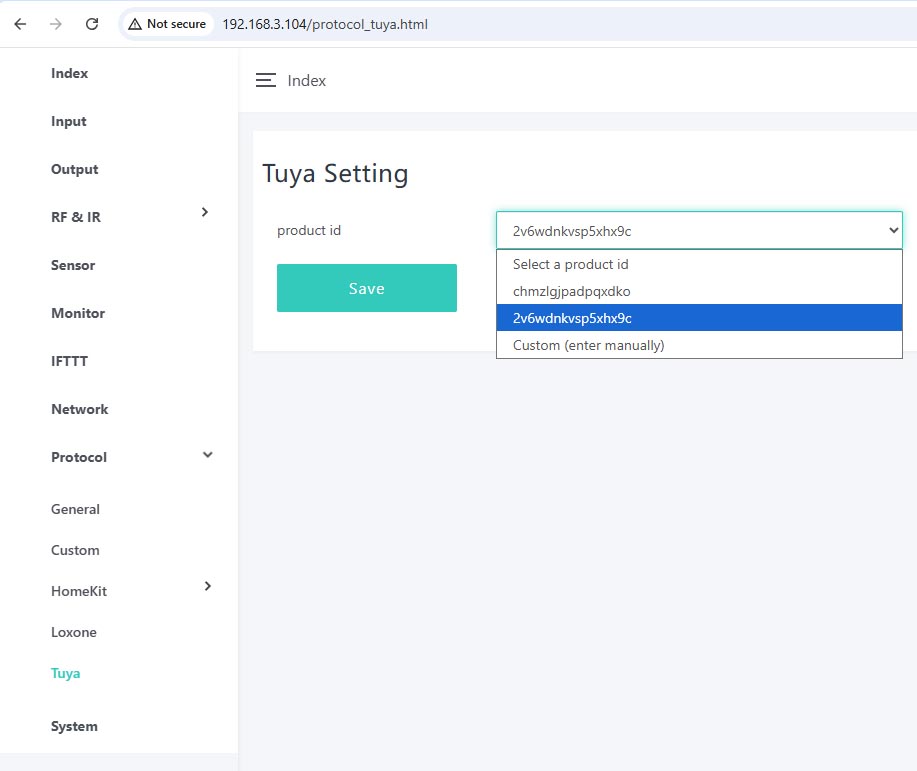Screen dimensions: 917x771
Task: Expand the RF & IR submenu chevron
Action: [205, 212]
